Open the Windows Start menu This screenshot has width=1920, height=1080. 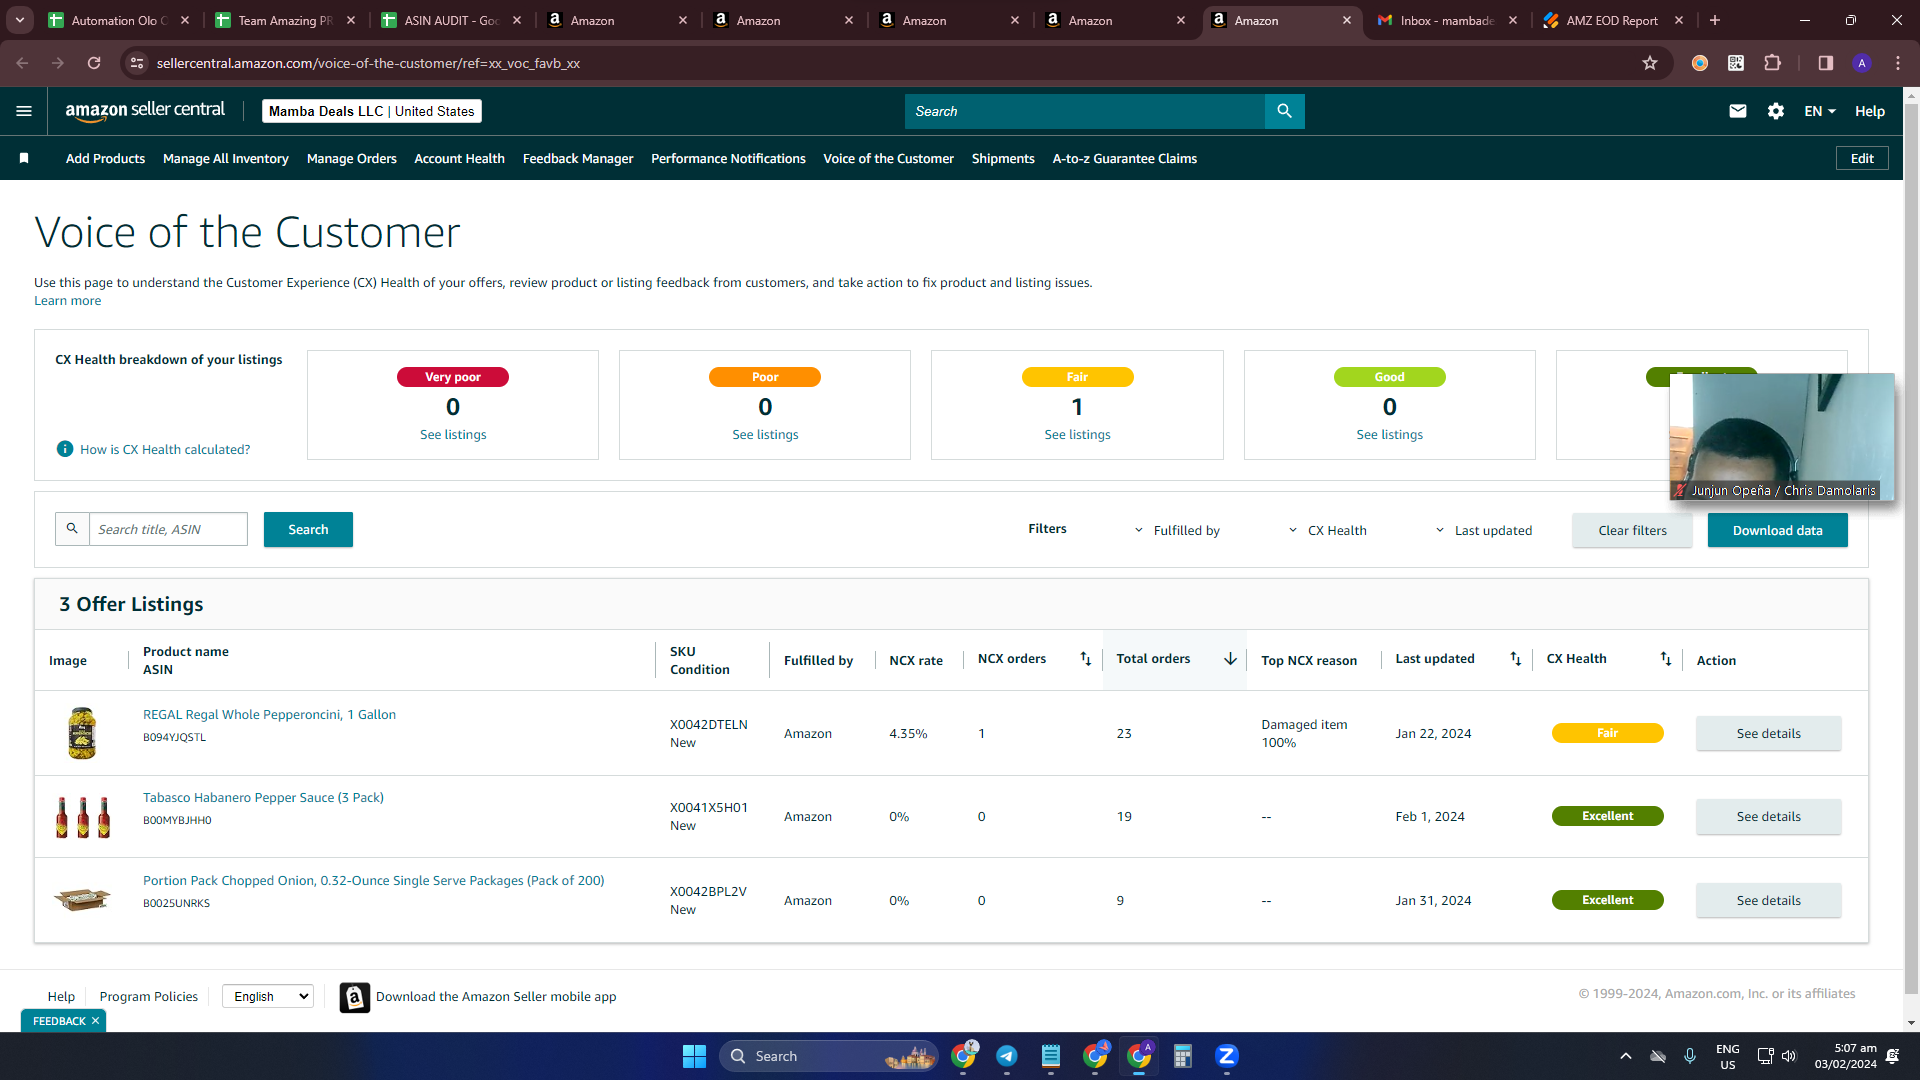point(694,1056)
